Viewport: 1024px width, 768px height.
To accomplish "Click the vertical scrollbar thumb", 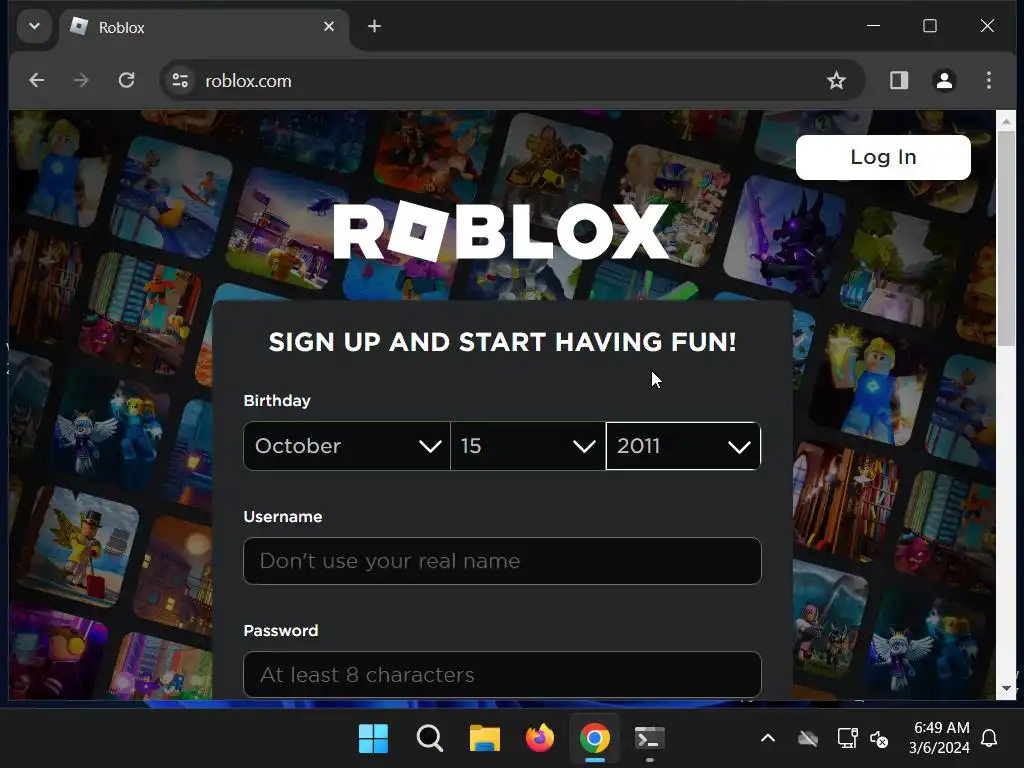I will [x=1006, y=239].
